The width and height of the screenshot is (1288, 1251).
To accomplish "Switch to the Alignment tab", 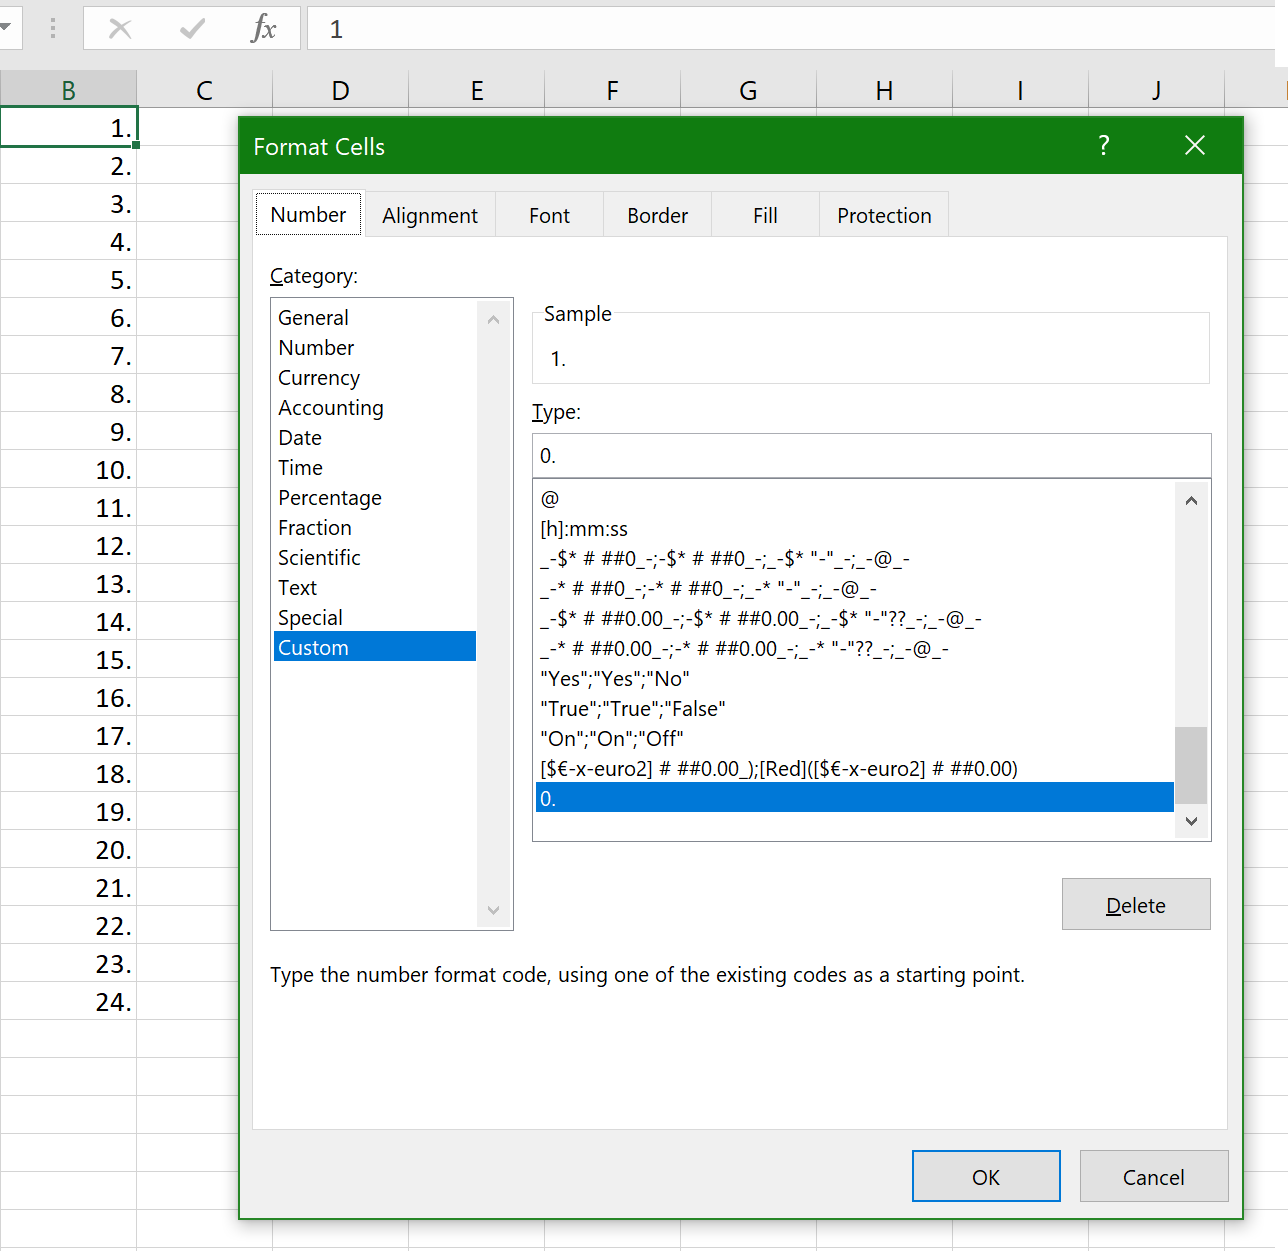I will [x=430, y=215].
